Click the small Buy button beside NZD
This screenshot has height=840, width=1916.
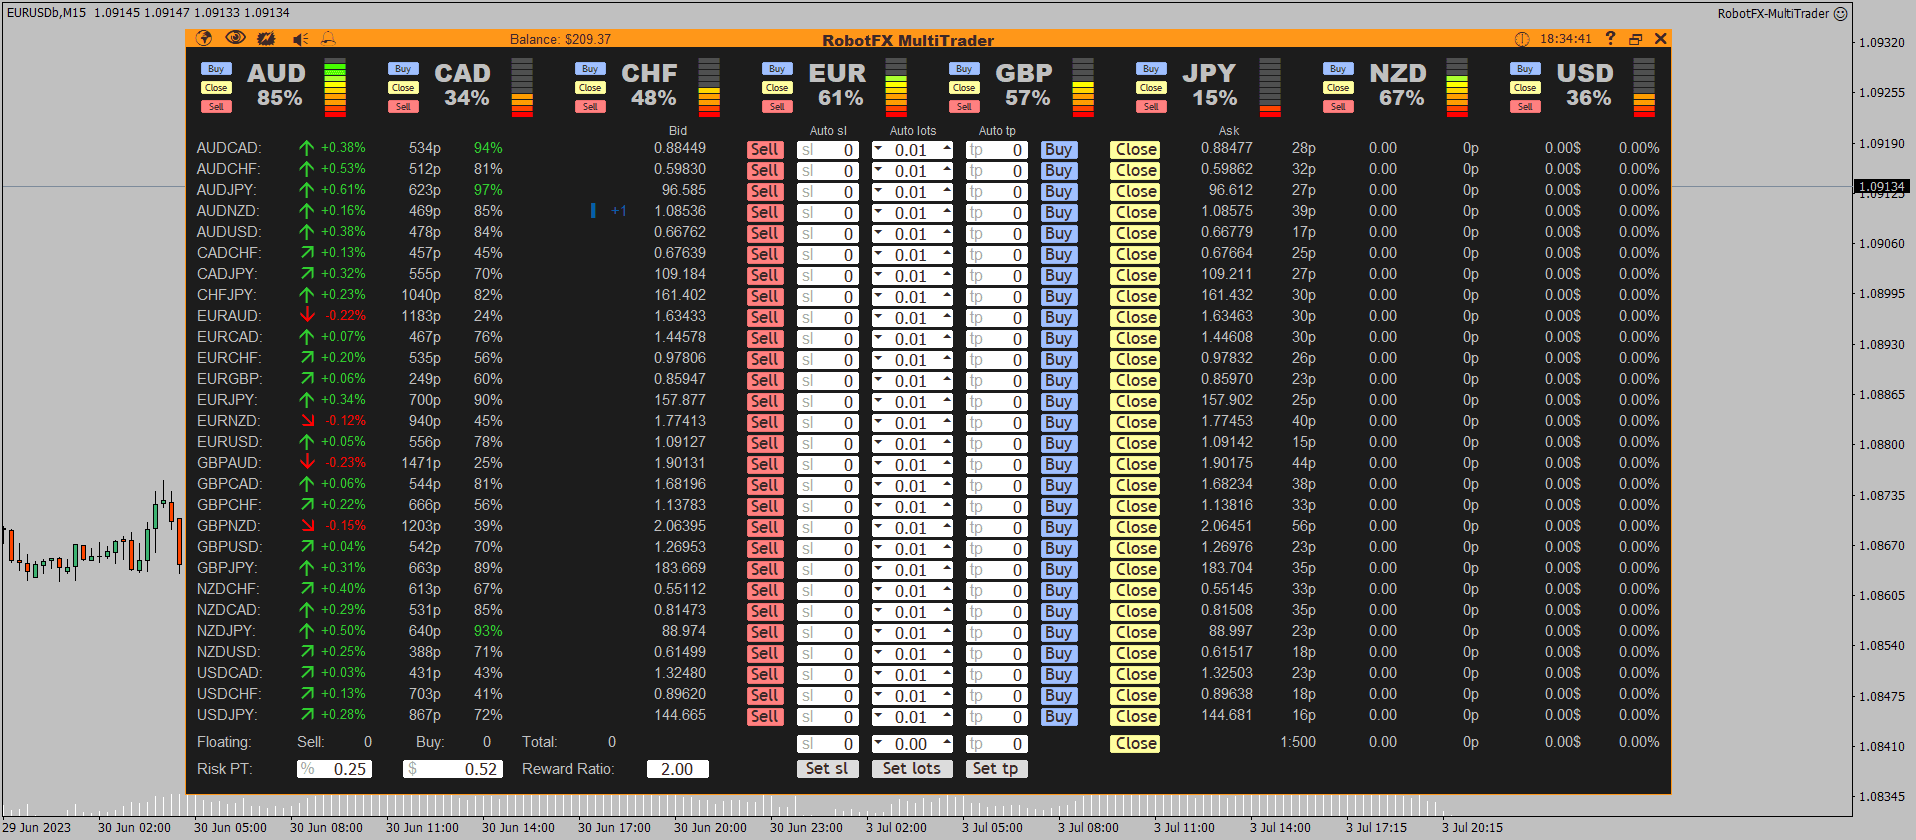click(1338, 69)
